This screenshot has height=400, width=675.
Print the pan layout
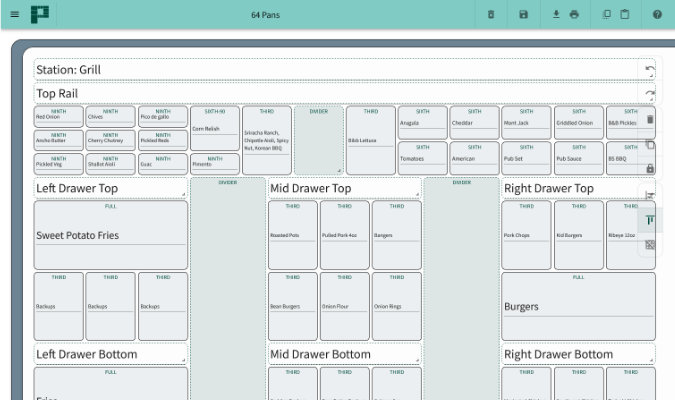tap(574, 14)
